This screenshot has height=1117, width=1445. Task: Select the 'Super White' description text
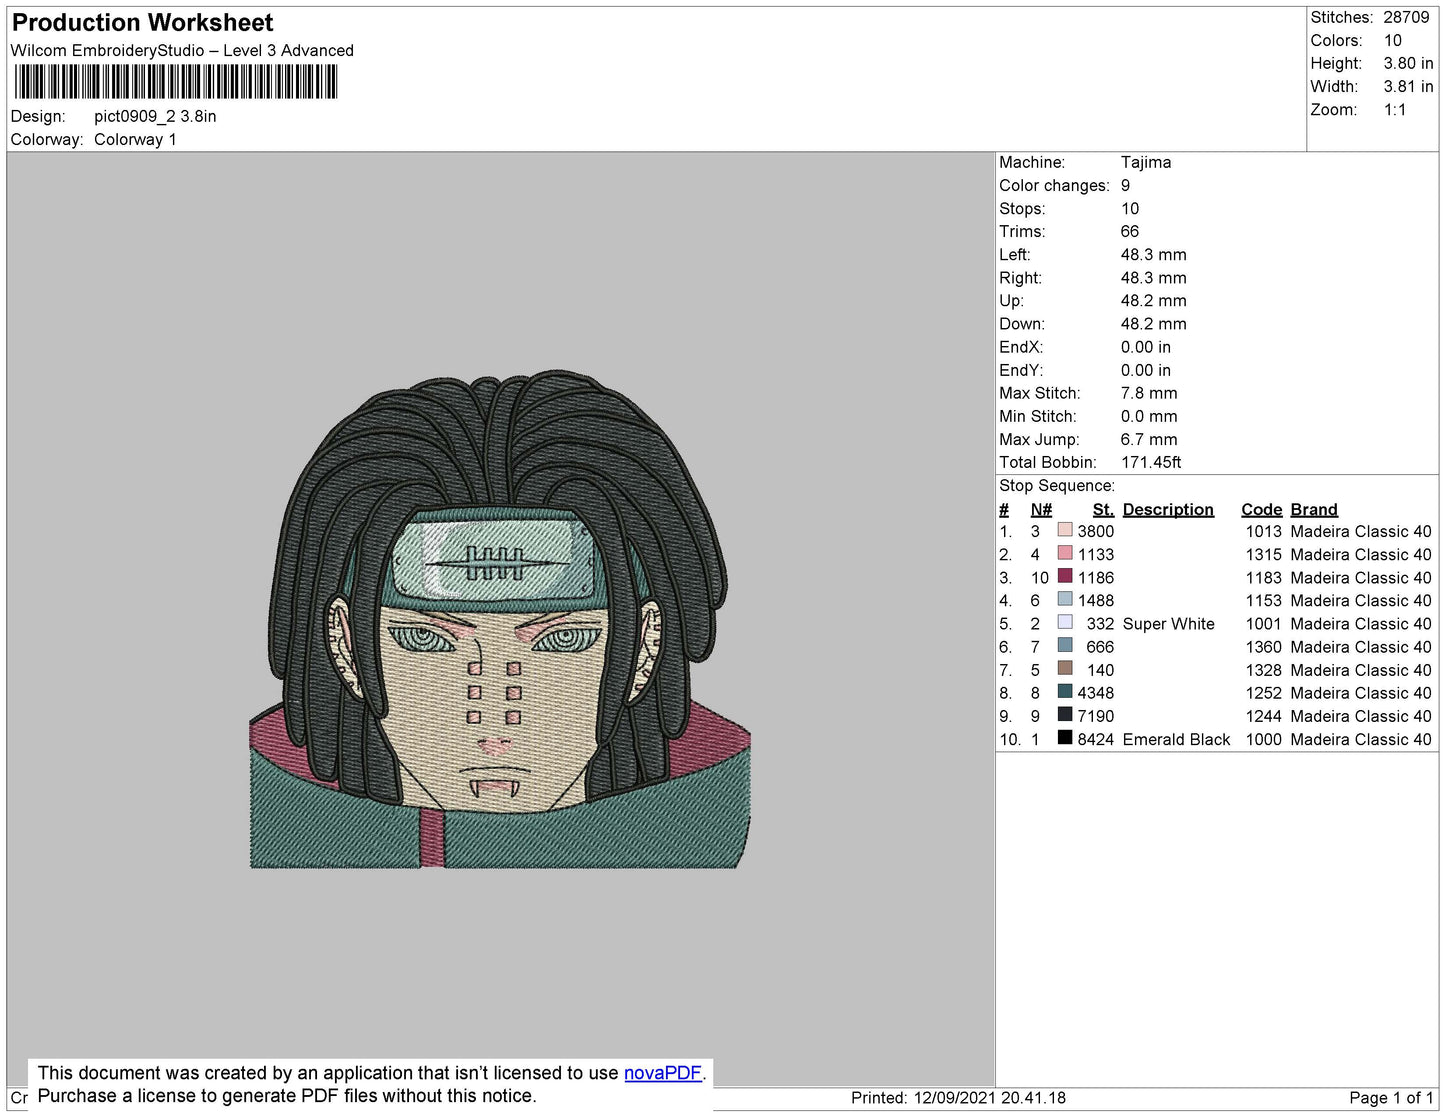pyautogui.click(x=1168, y=623)
